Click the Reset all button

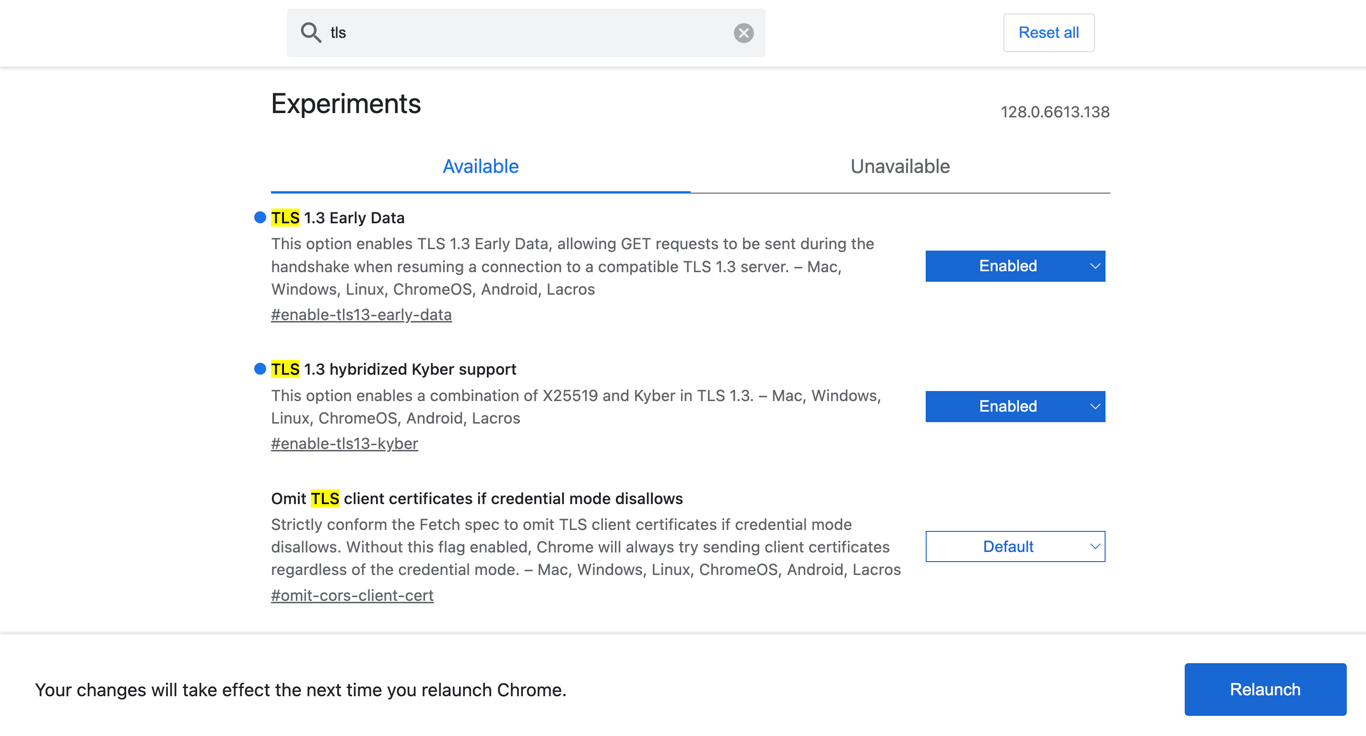[x=1048, y=32]
